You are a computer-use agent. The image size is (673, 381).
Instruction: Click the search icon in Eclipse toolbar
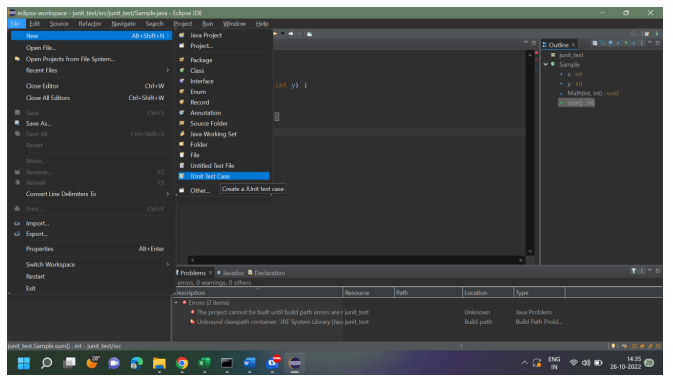coord(633,33)
